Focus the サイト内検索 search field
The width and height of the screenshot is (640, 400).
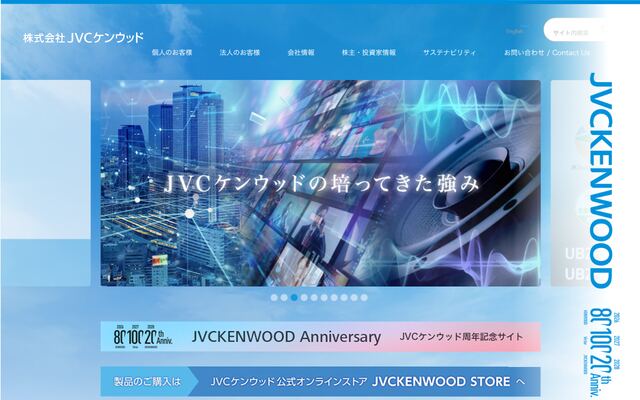click(576, 30)
